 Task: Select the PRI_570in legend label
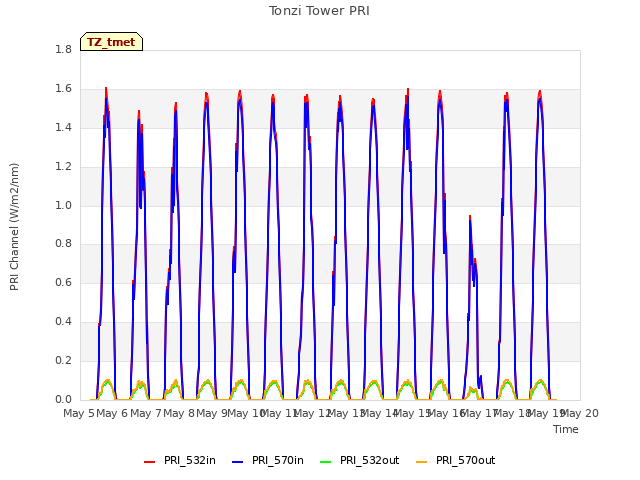coord(278,460)
